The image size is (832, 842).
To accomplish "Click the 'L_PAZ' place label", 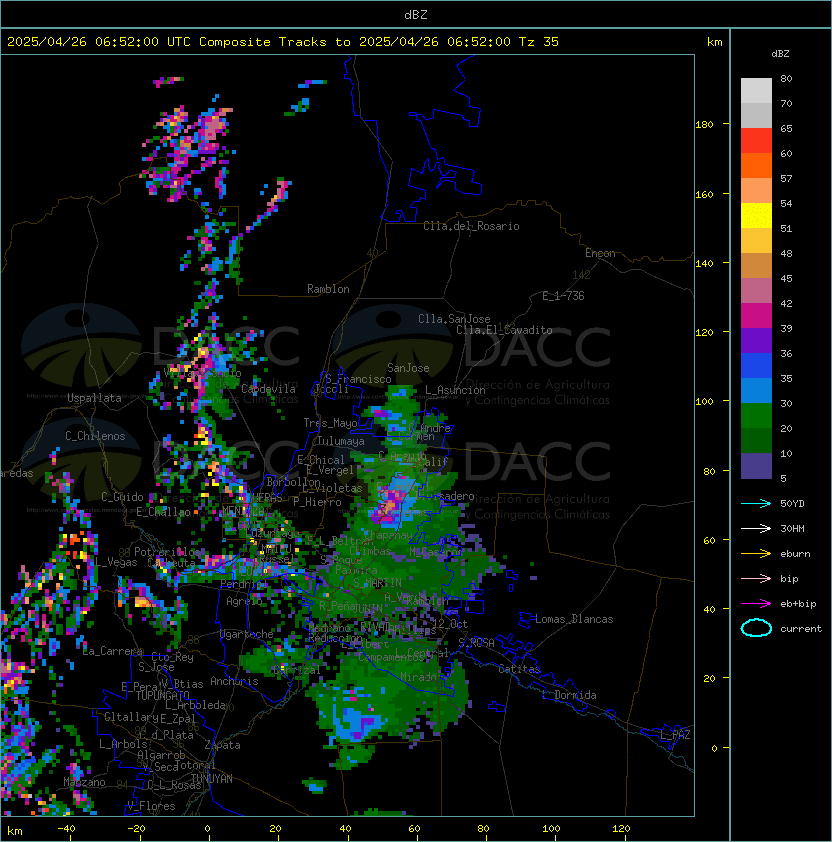I will pos(675,735).
